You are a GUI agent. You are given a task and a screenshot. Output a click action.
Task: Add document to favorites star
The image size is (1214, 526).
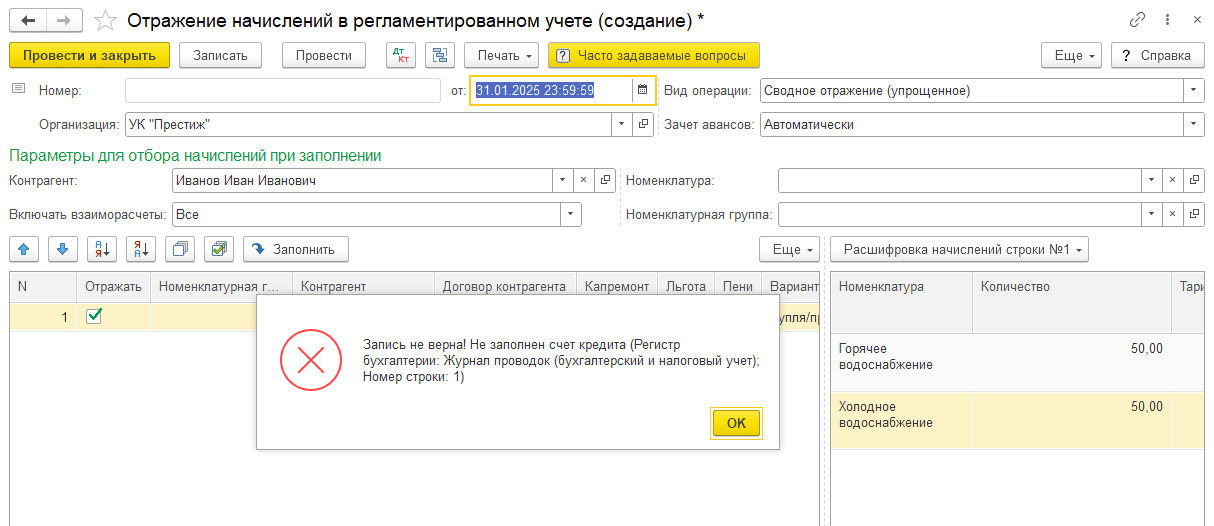click(x=104, y=20)
